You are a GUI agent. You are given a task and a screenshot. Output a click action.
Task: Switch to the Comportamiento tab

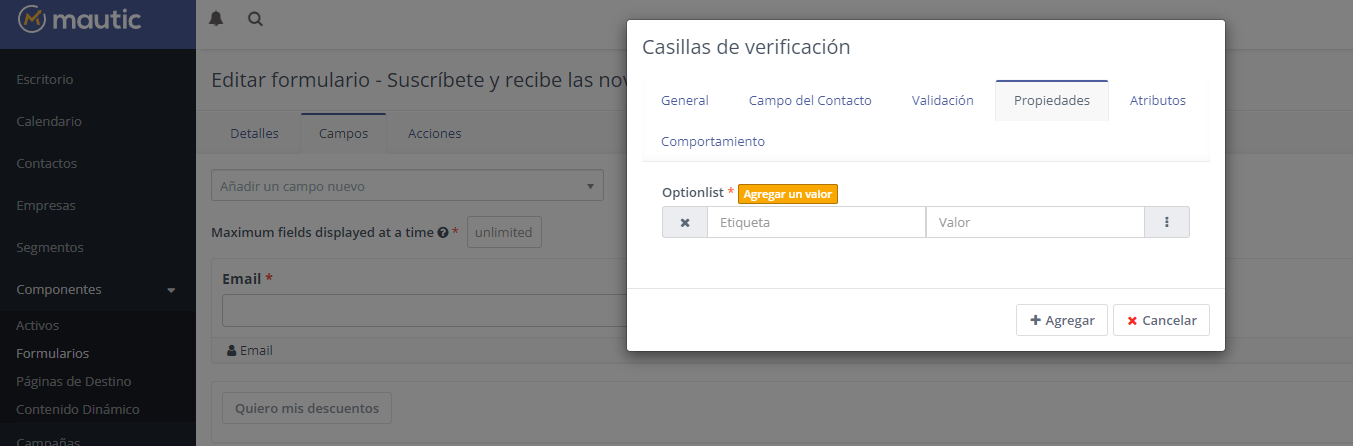click(x=713, y=141)
